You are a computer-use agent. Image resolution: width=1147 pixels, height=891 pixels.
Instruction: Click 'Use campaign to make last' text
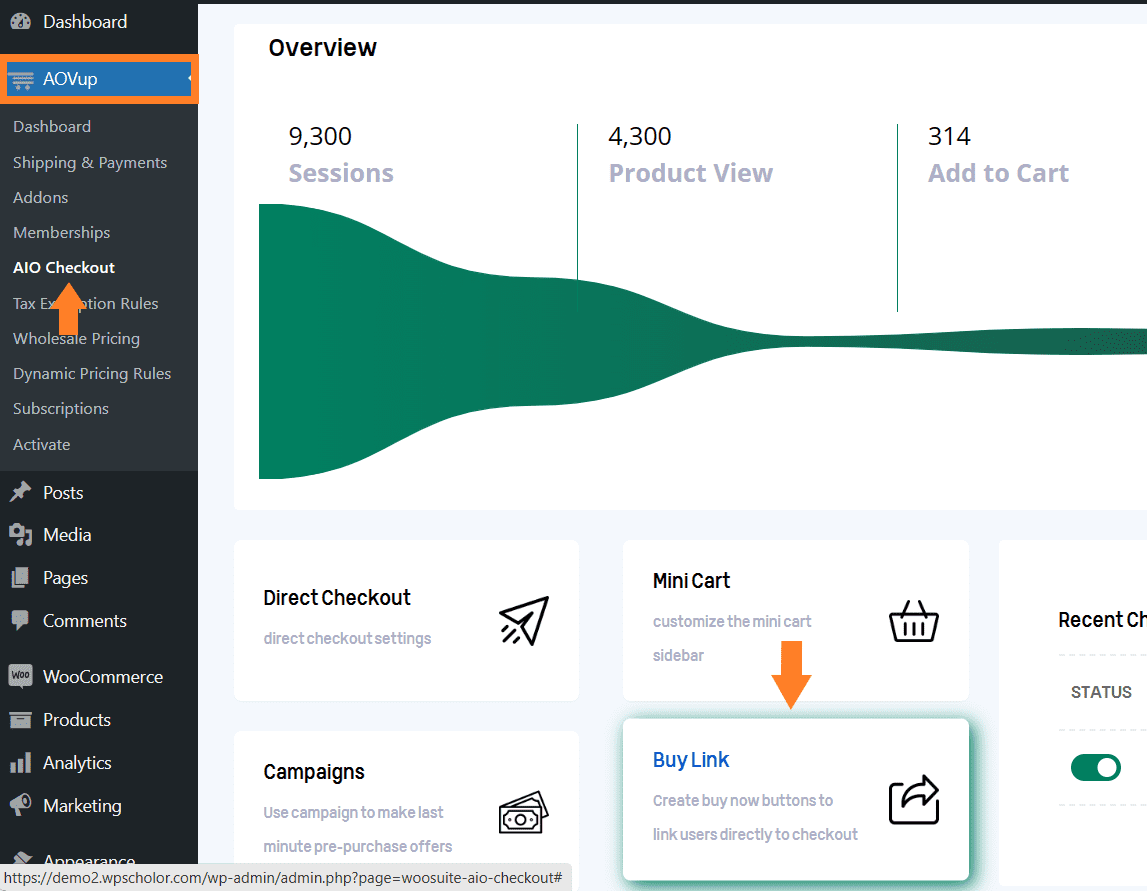(x=353, y=813)
